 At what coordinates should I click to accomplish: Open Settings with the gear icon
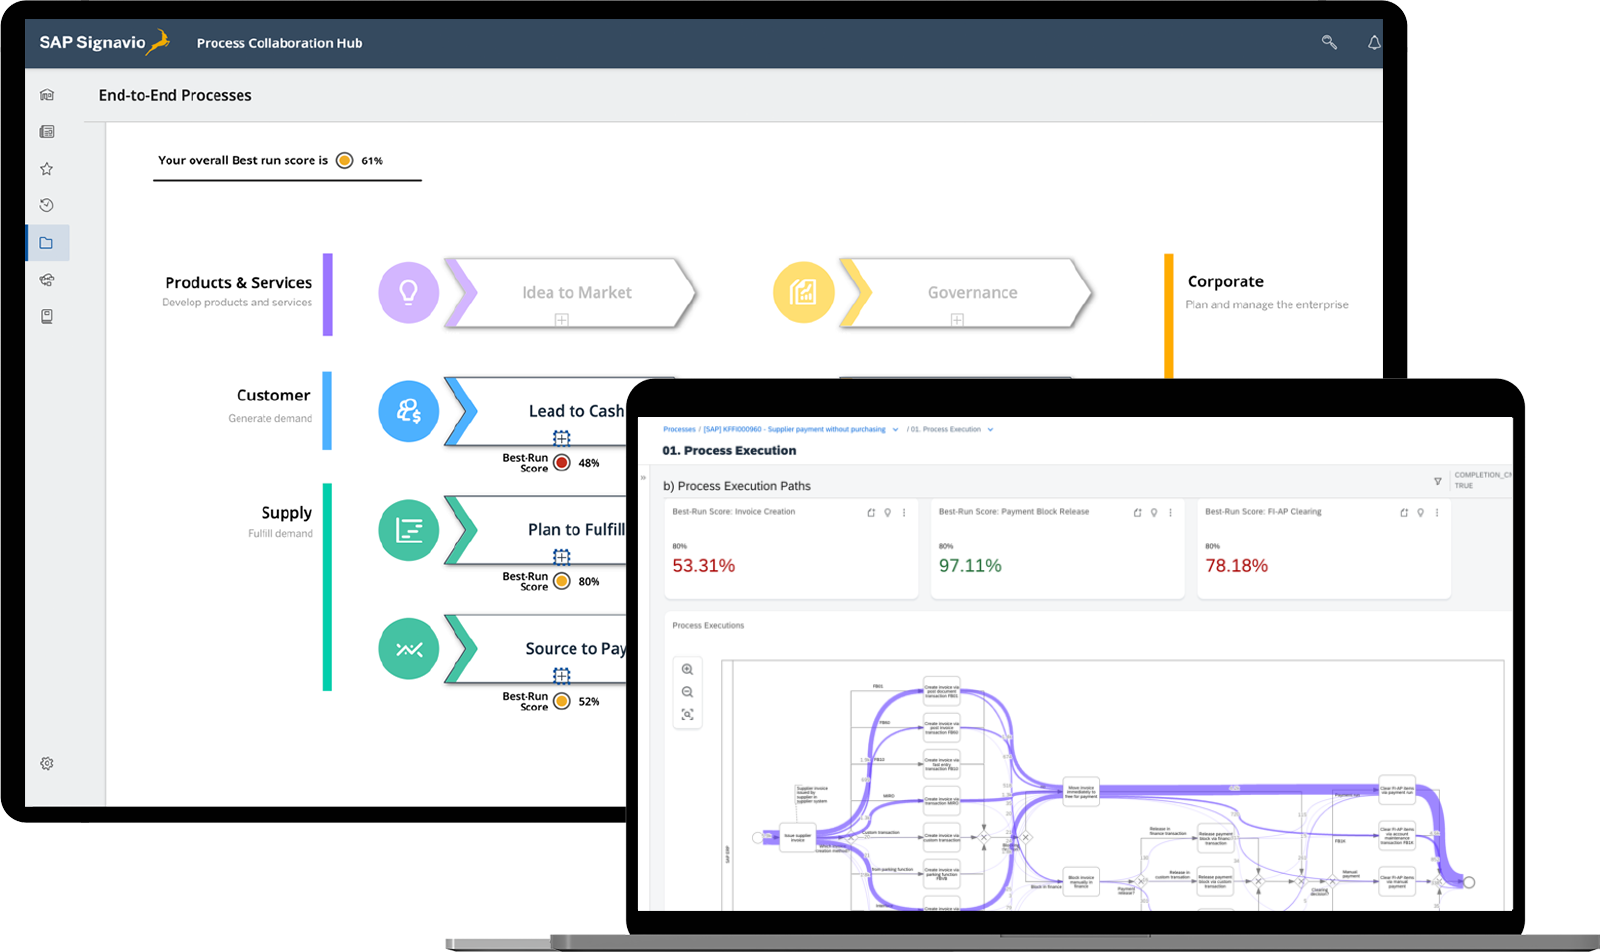[x=46, y=763]
